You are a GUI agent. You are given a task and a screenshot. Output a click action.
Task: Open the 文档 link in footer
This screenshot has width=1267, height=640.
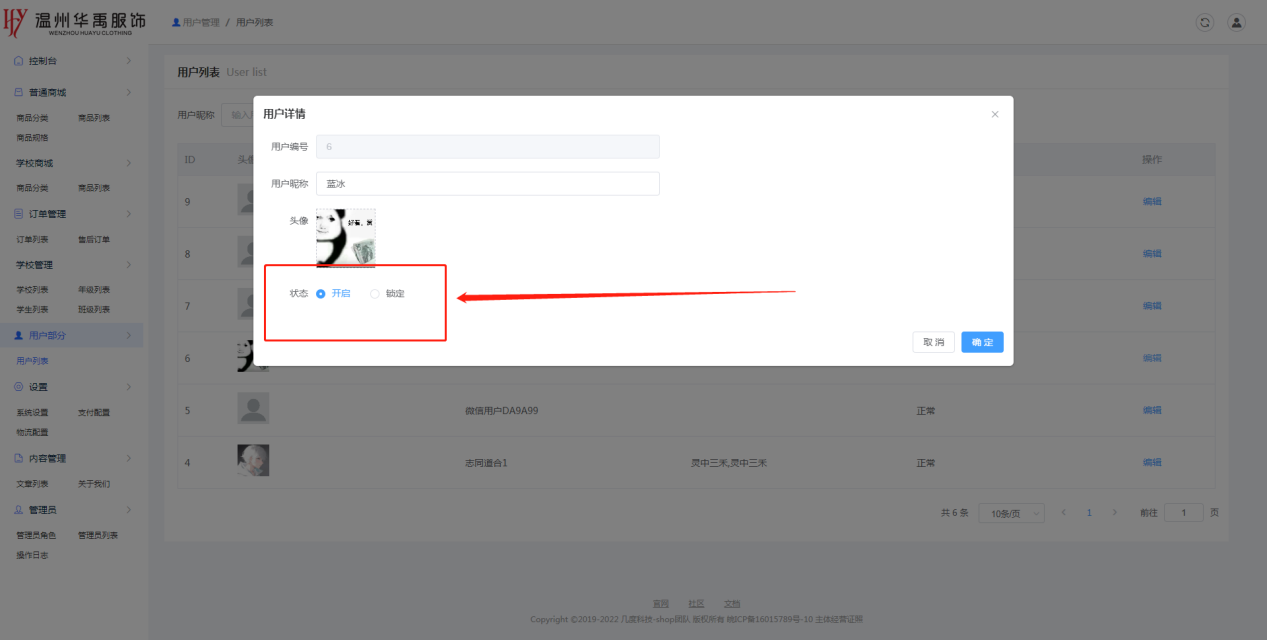tap(732, 604)
